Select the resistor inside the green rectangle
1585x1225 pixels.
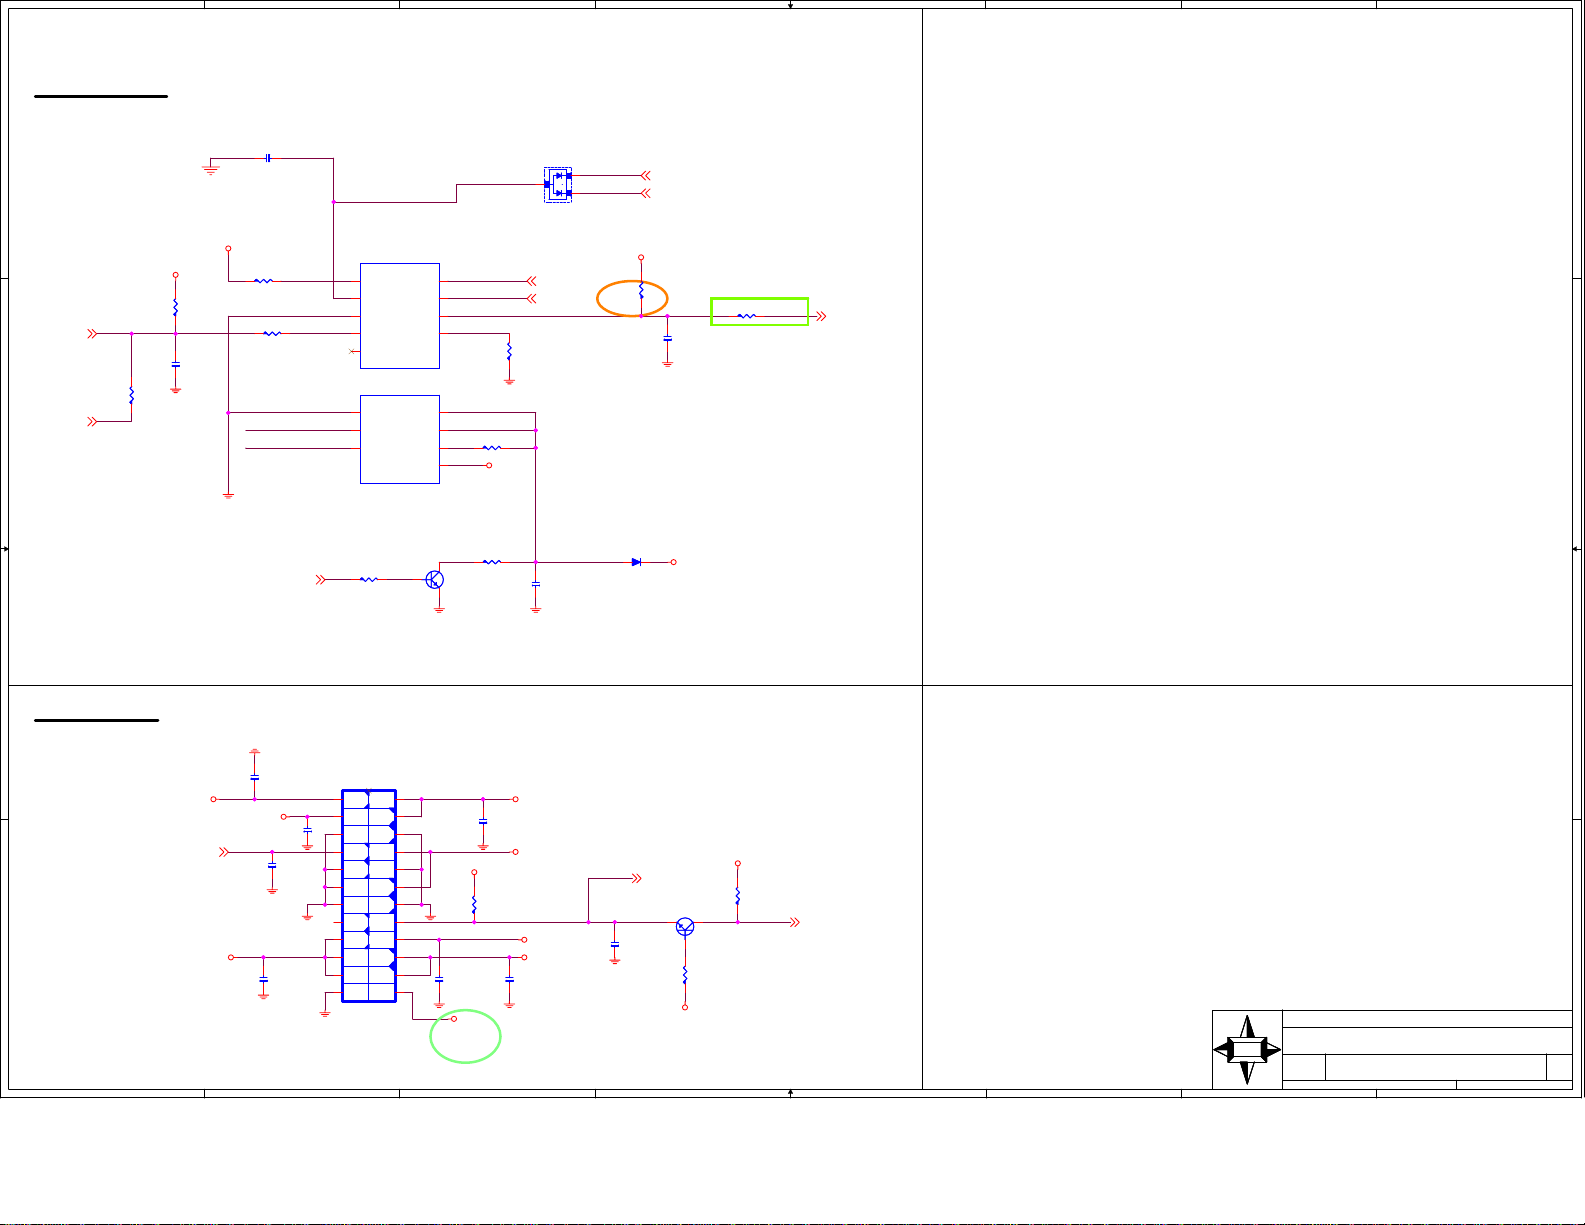point(747,316)
